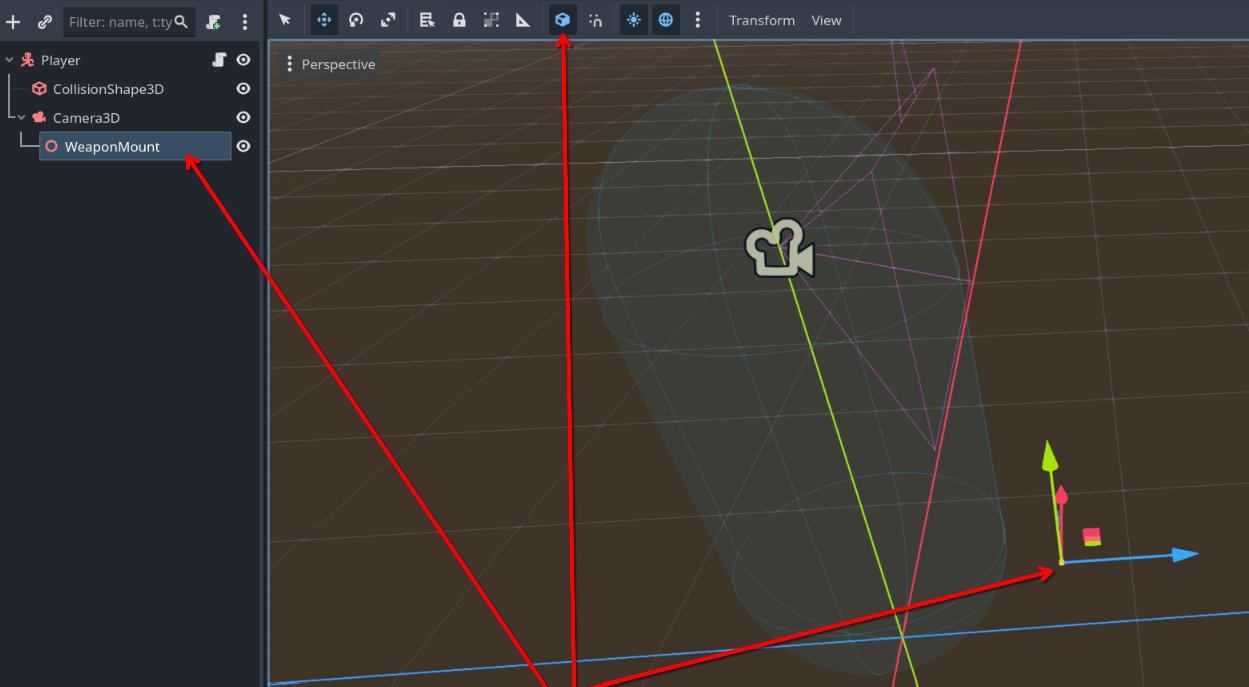The width and height of the screenshot is (1249, 687).
Task: Activate the Select Mode arrow tool
Action: 285,20
